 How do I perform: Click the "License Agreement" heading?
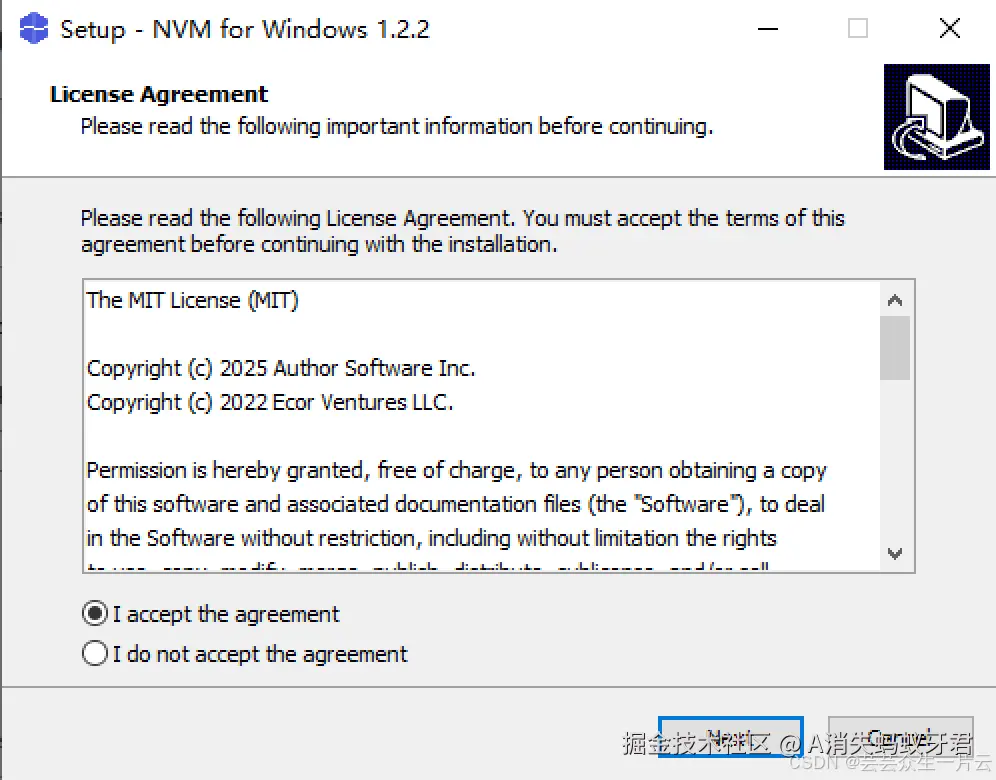[159, 94]
